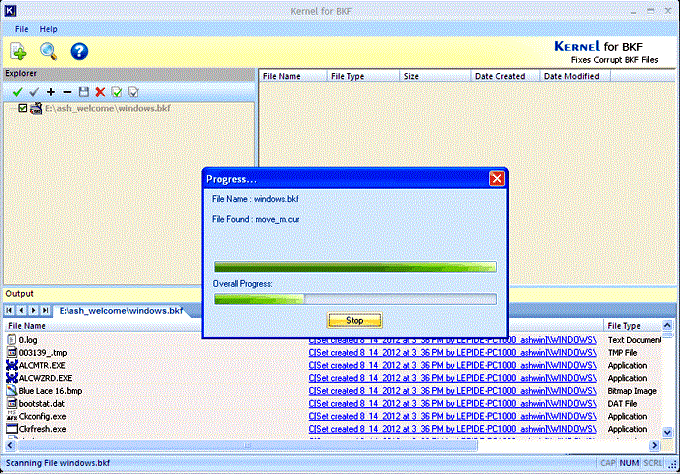Click the green check all icon

(x=17, y=92)
